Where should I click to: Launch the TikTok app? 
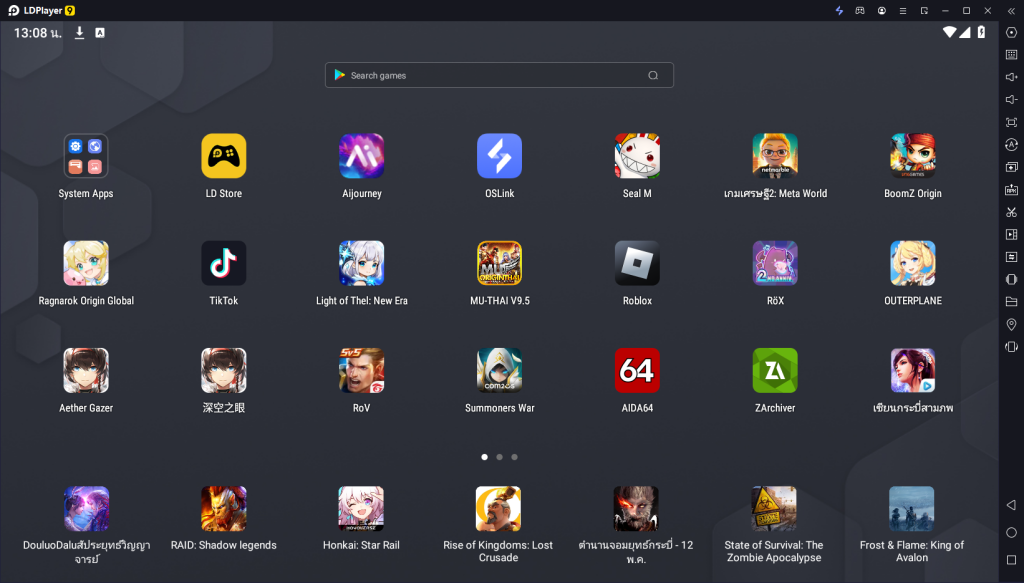[223, 262]
